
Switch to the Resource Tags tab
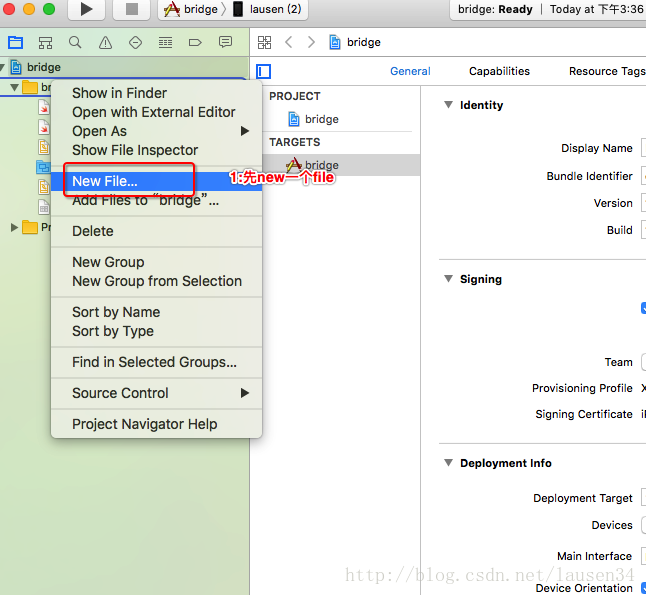(607, 71)
